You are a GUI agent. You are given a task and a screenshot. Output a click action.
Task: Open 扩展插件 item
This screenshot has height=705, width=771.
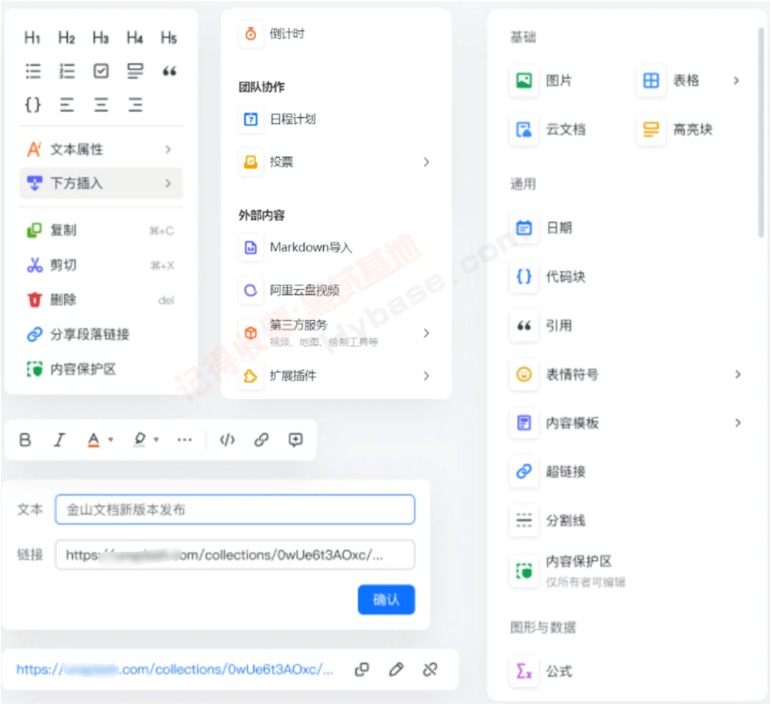tap(336, 376)
